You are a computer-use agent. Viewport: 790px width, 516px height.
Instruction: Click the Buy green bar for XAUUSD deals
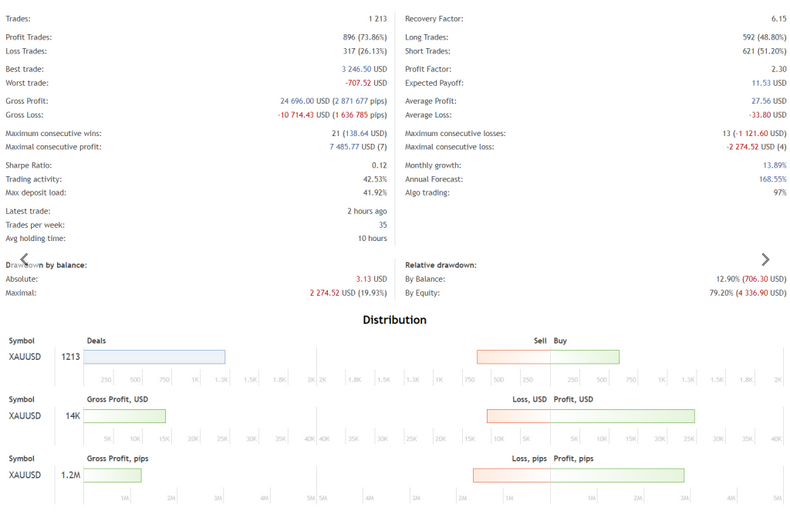[585, 357]
